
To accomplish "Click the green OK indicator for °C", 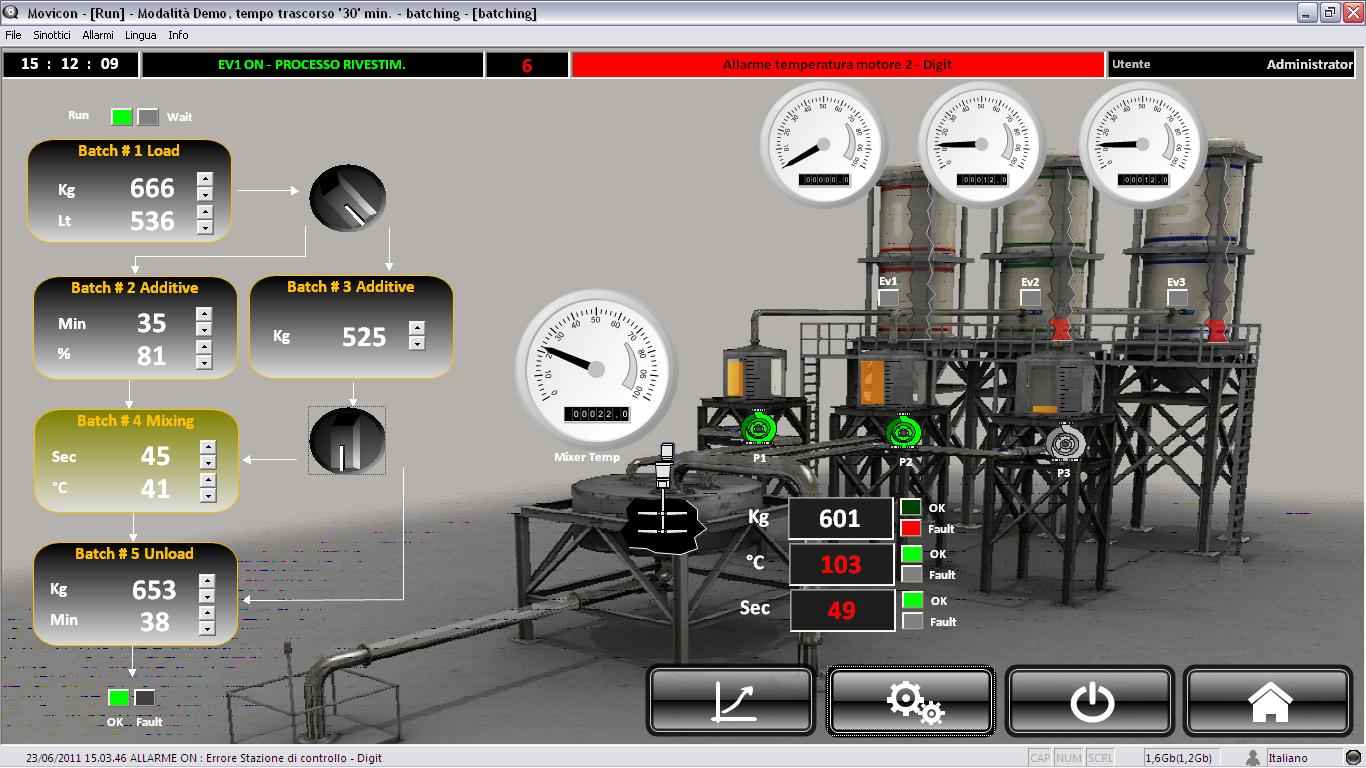I will 911,553.
